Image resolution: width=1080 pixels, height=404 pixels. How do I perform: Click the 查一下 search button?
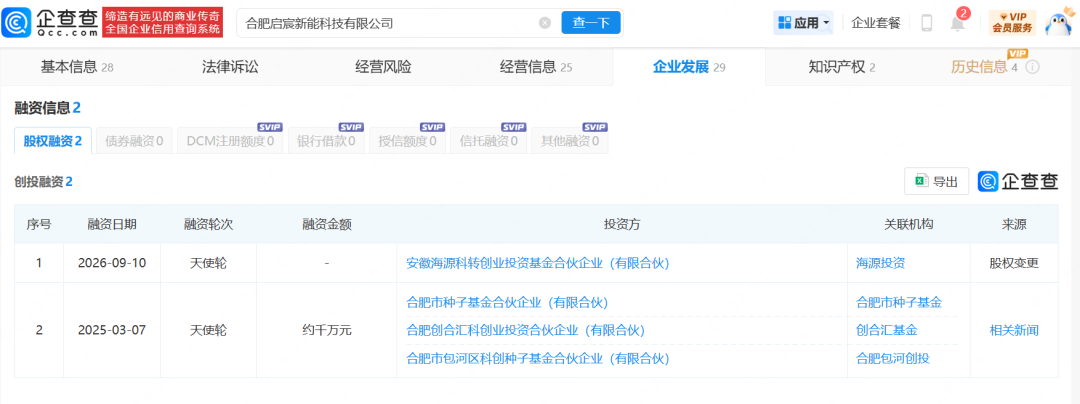pyautogui.click(x=591, y=23)
